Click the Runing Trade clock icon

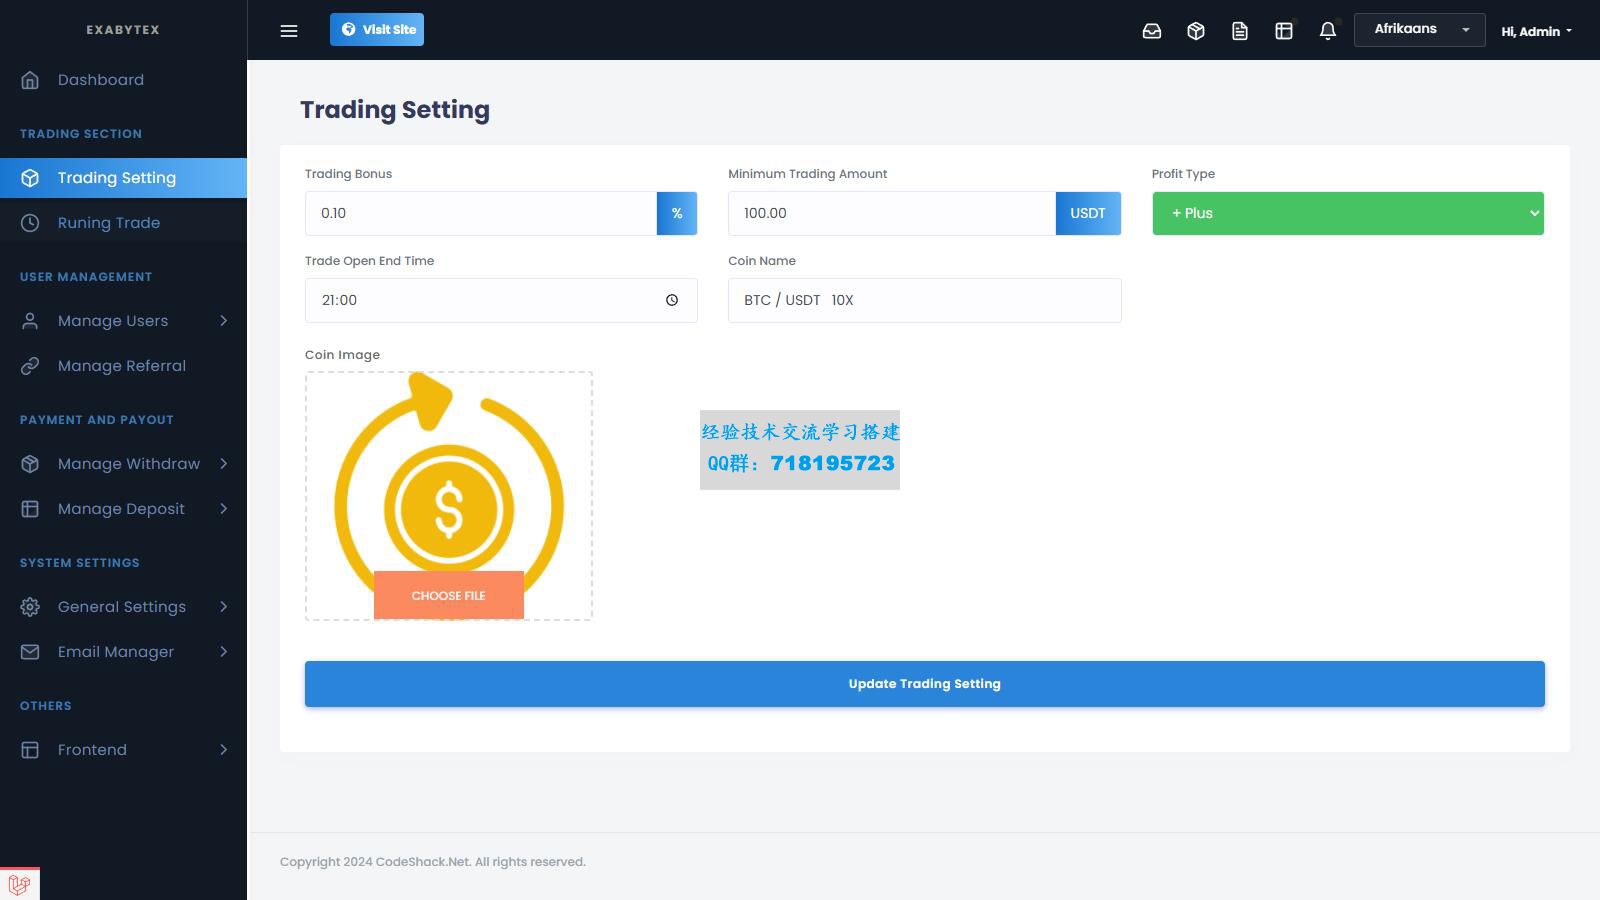click(x=30, y=223)
